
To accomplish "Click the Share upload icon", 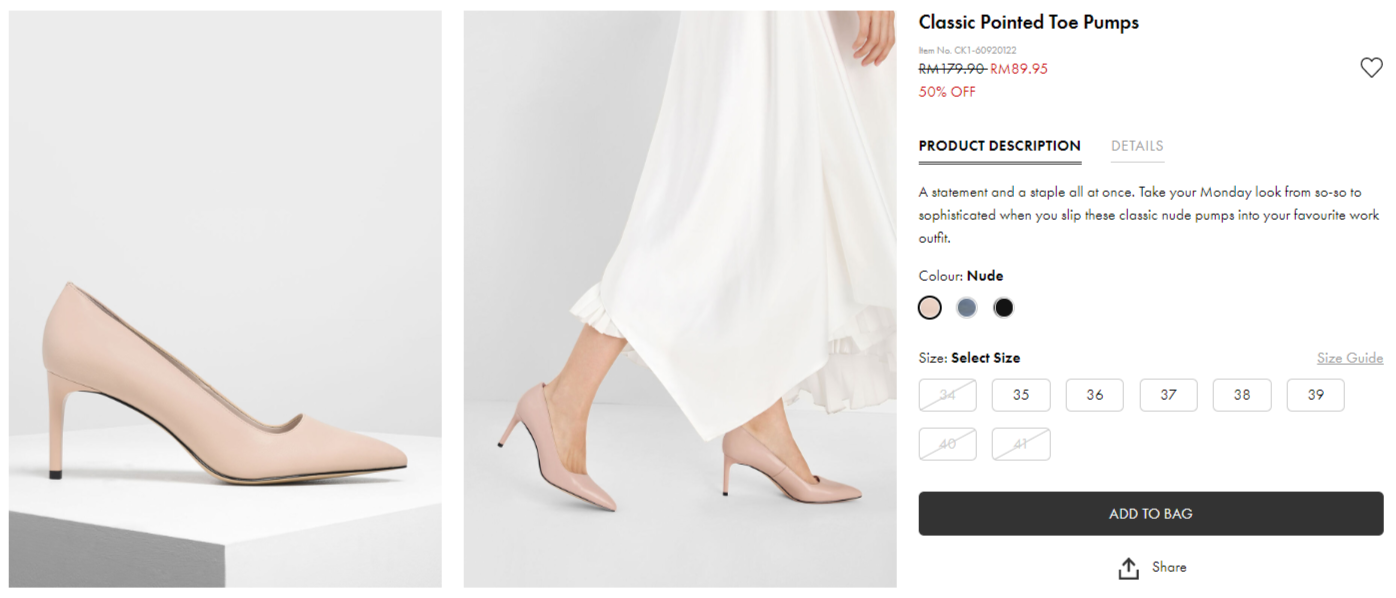I will pos(1129,568).
